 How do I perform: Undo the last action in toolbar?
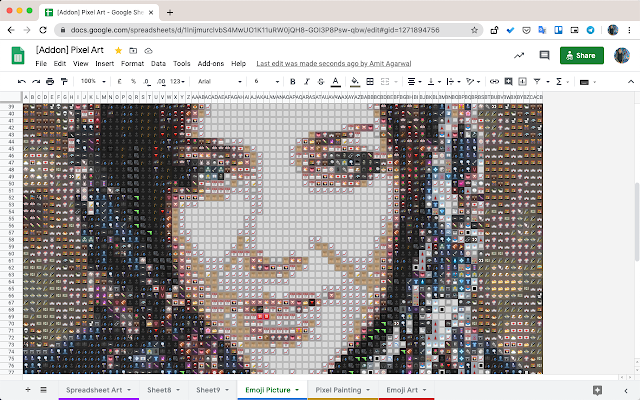point(22,82)
